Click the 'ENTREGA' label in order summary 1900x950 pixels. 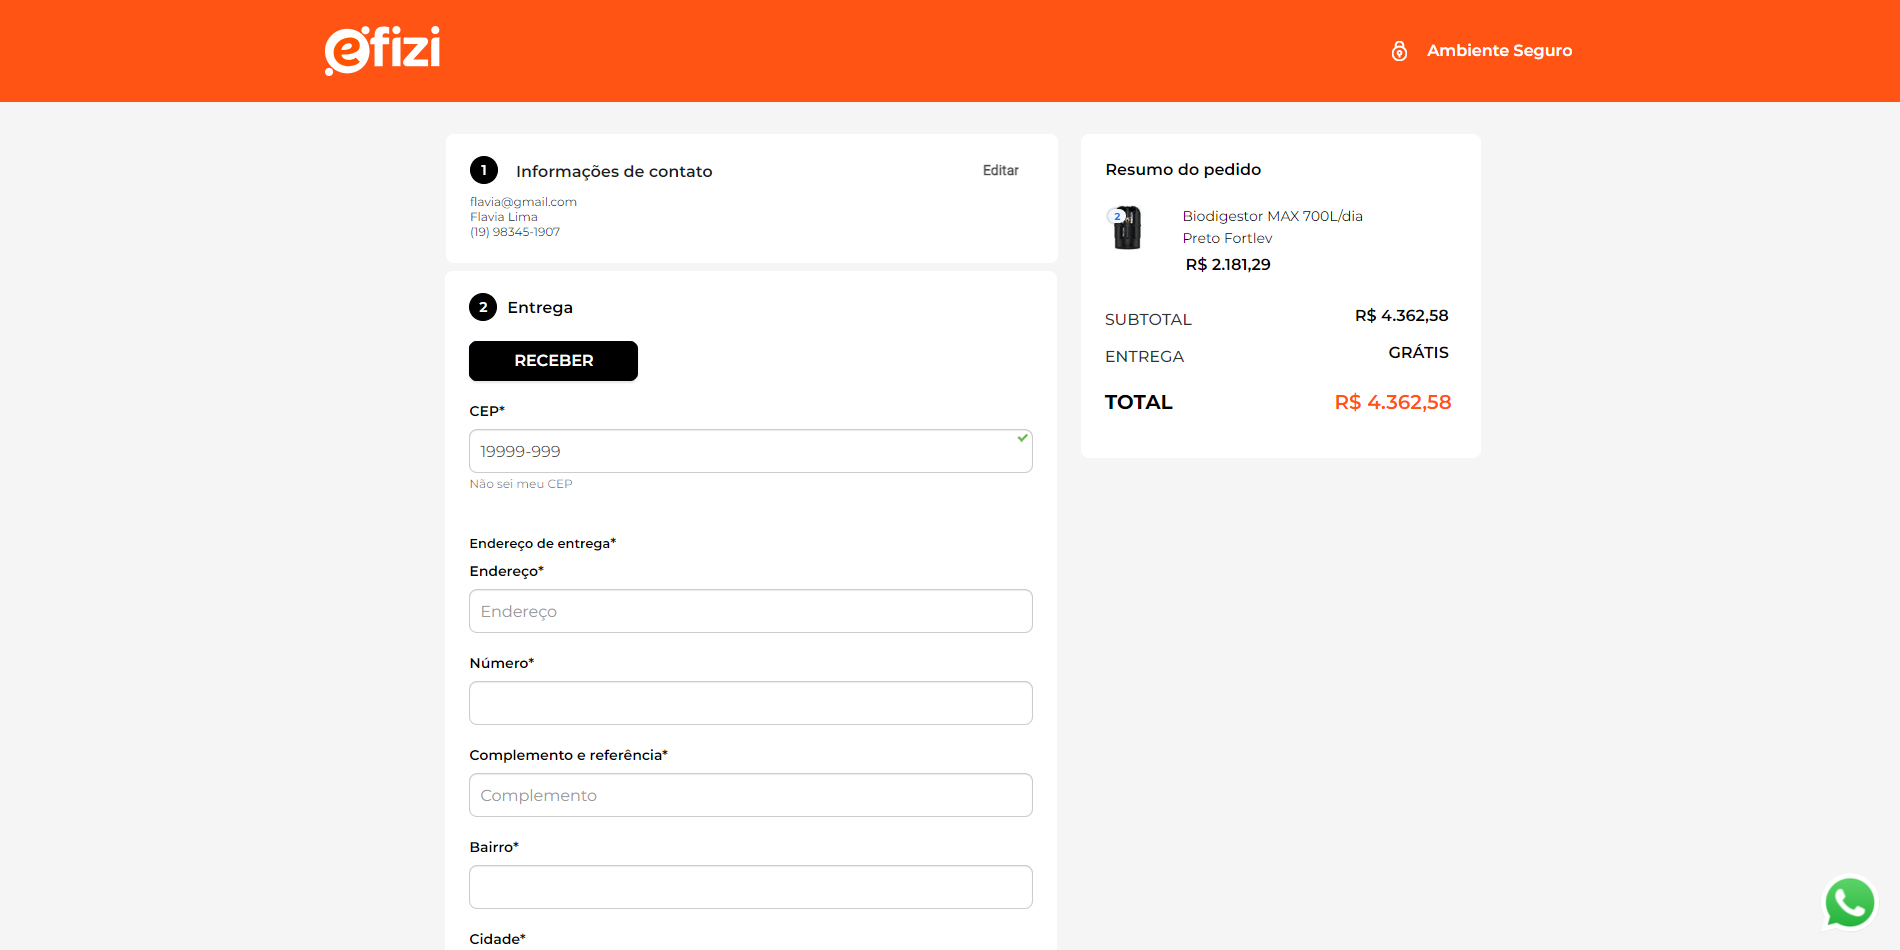(x=1144, y=357)
